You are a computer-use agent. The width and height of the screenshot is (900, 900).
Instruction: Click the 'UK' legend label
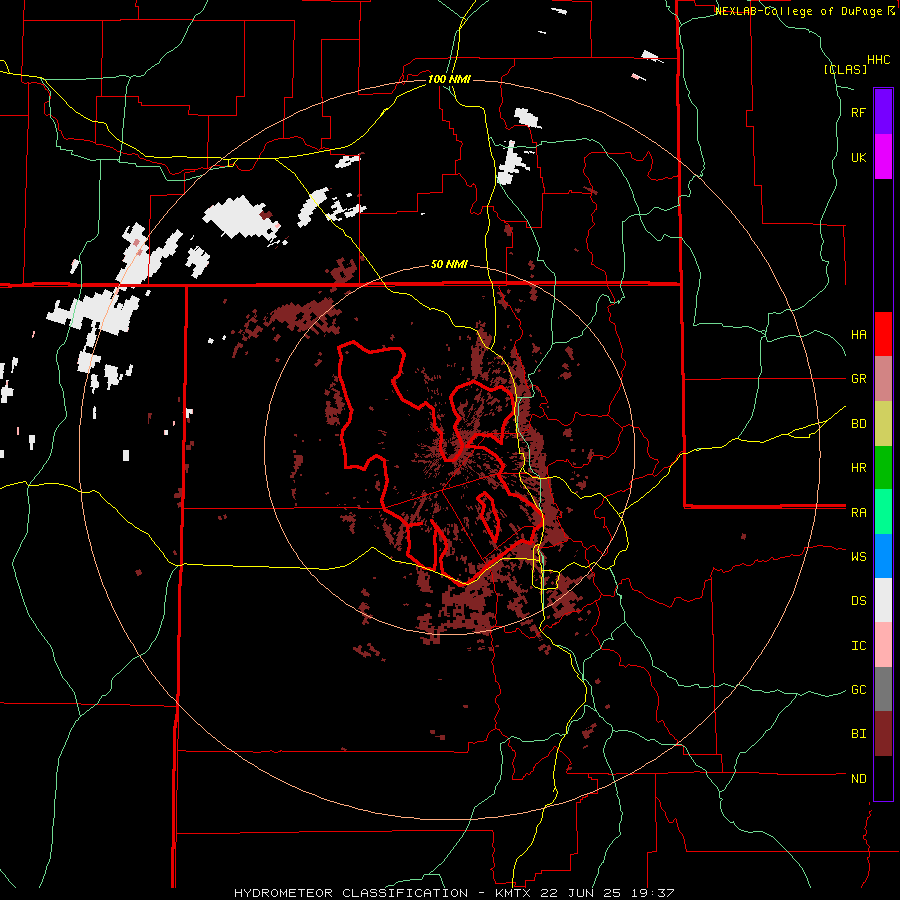pos(858,157)
